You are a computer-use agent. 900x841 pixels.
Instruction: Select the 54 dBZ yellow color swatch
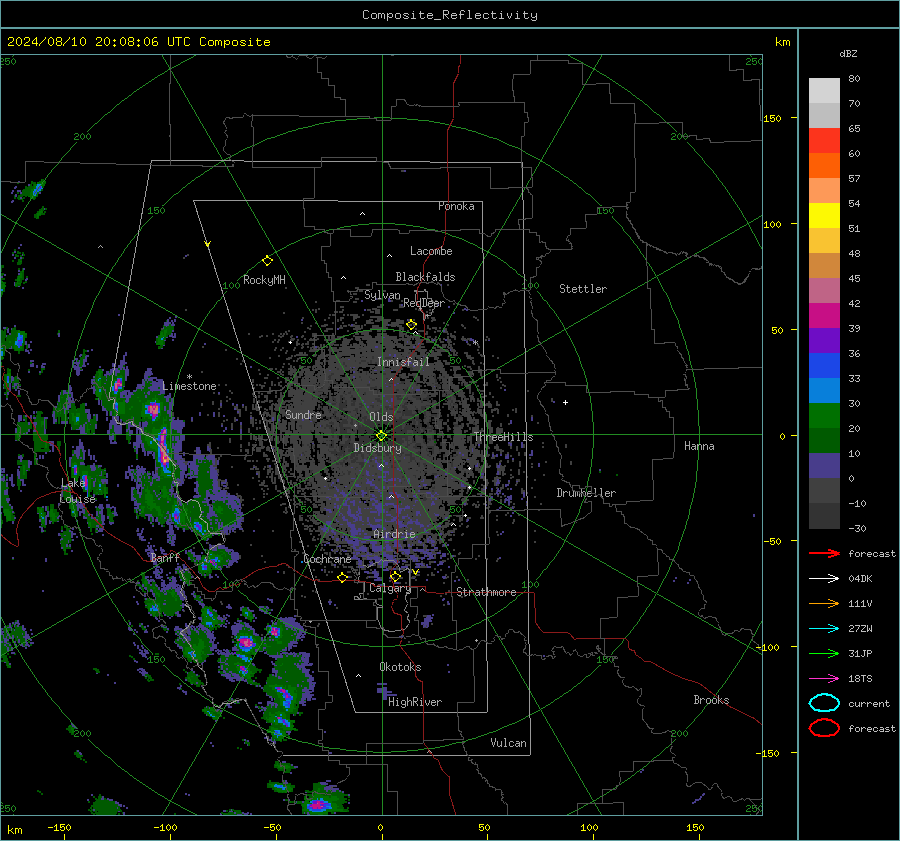point(824,215)
